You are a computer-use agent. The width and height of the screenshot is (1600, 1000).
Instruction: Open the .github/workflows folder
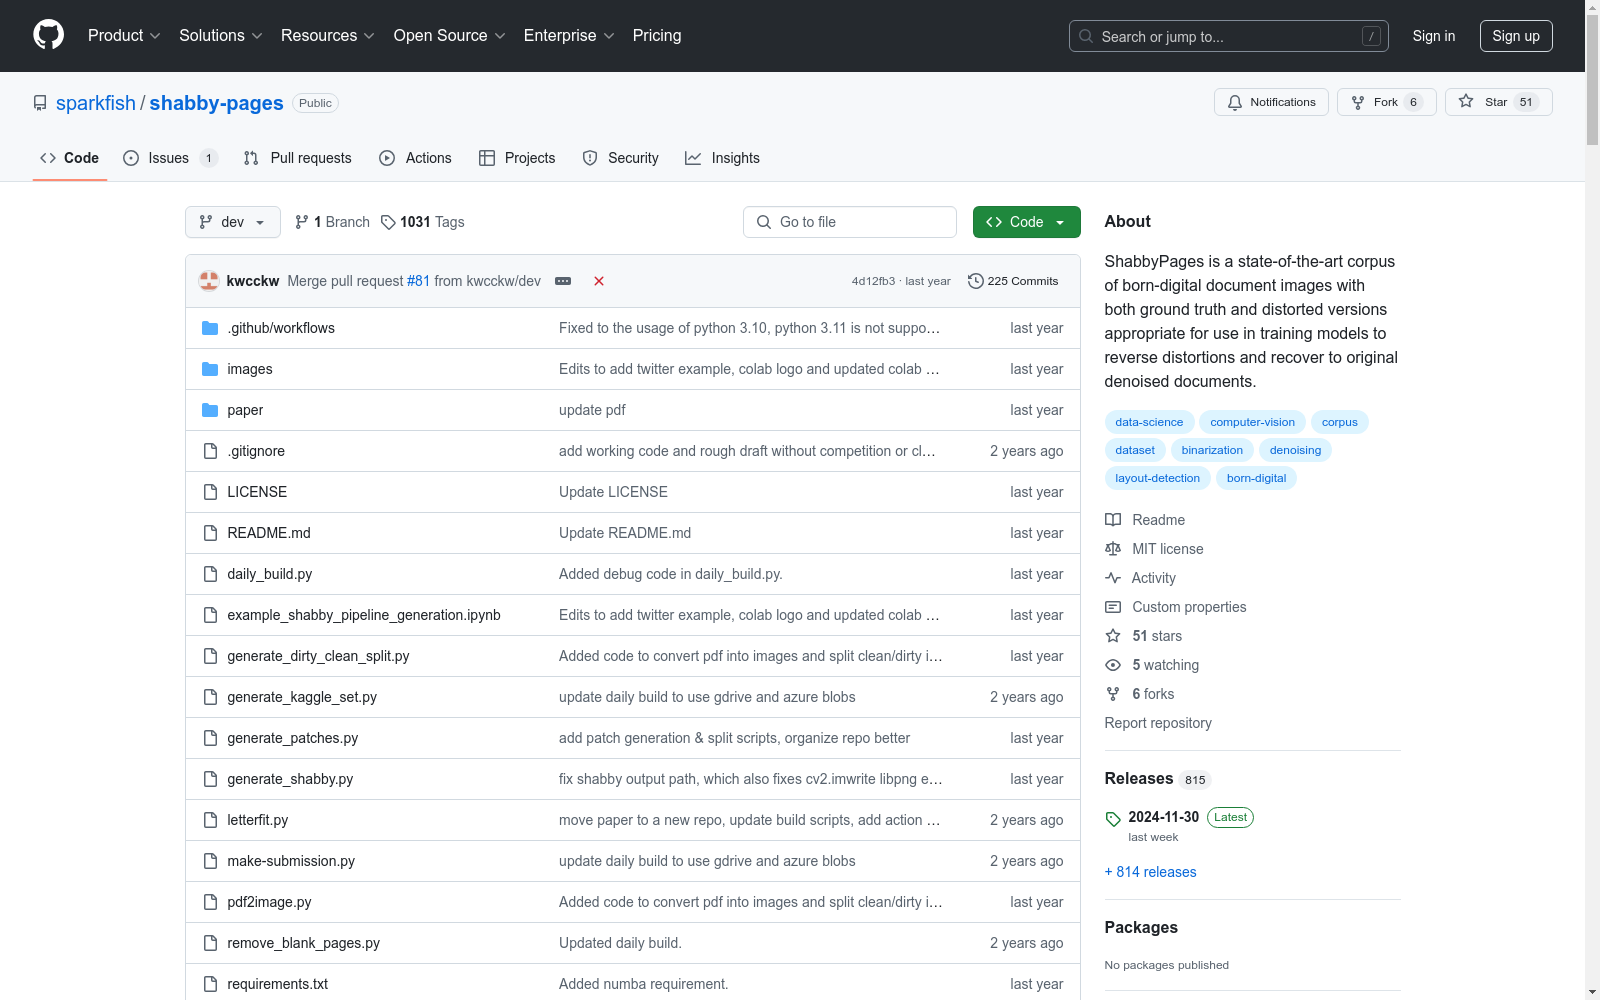click(281, 328)
